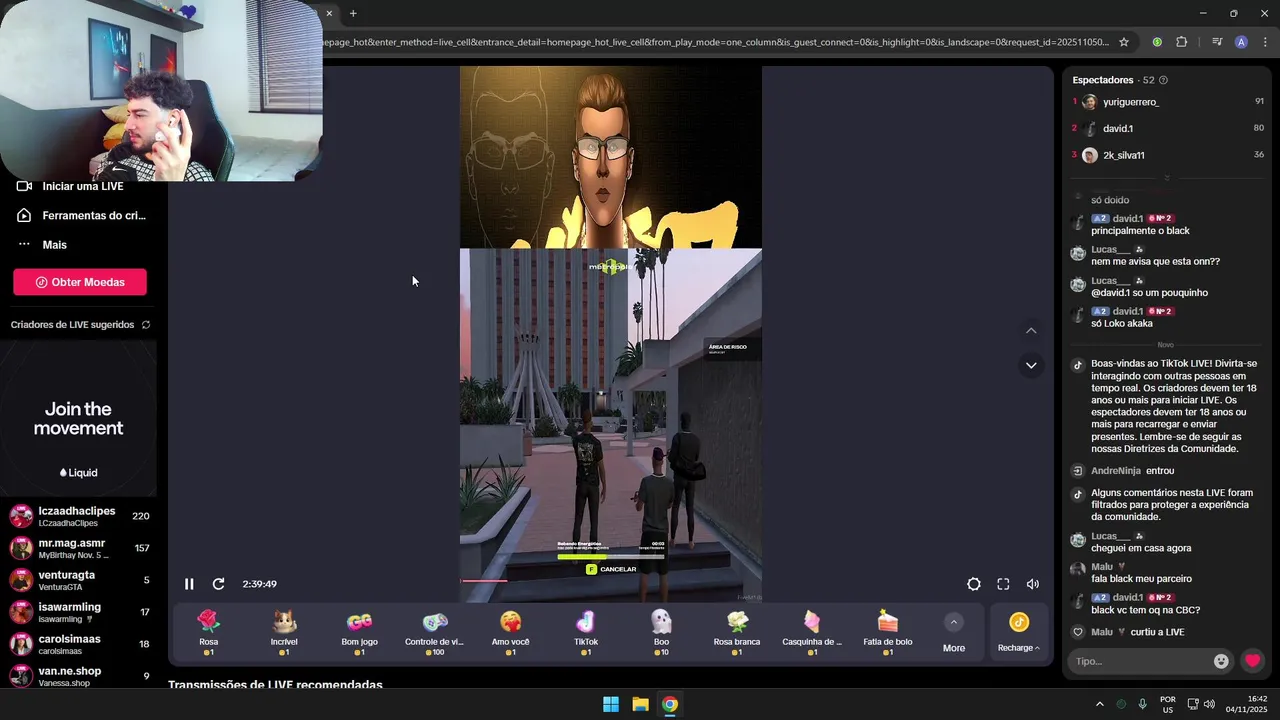Click AndreNinja username in chat

coord(1116,471)
